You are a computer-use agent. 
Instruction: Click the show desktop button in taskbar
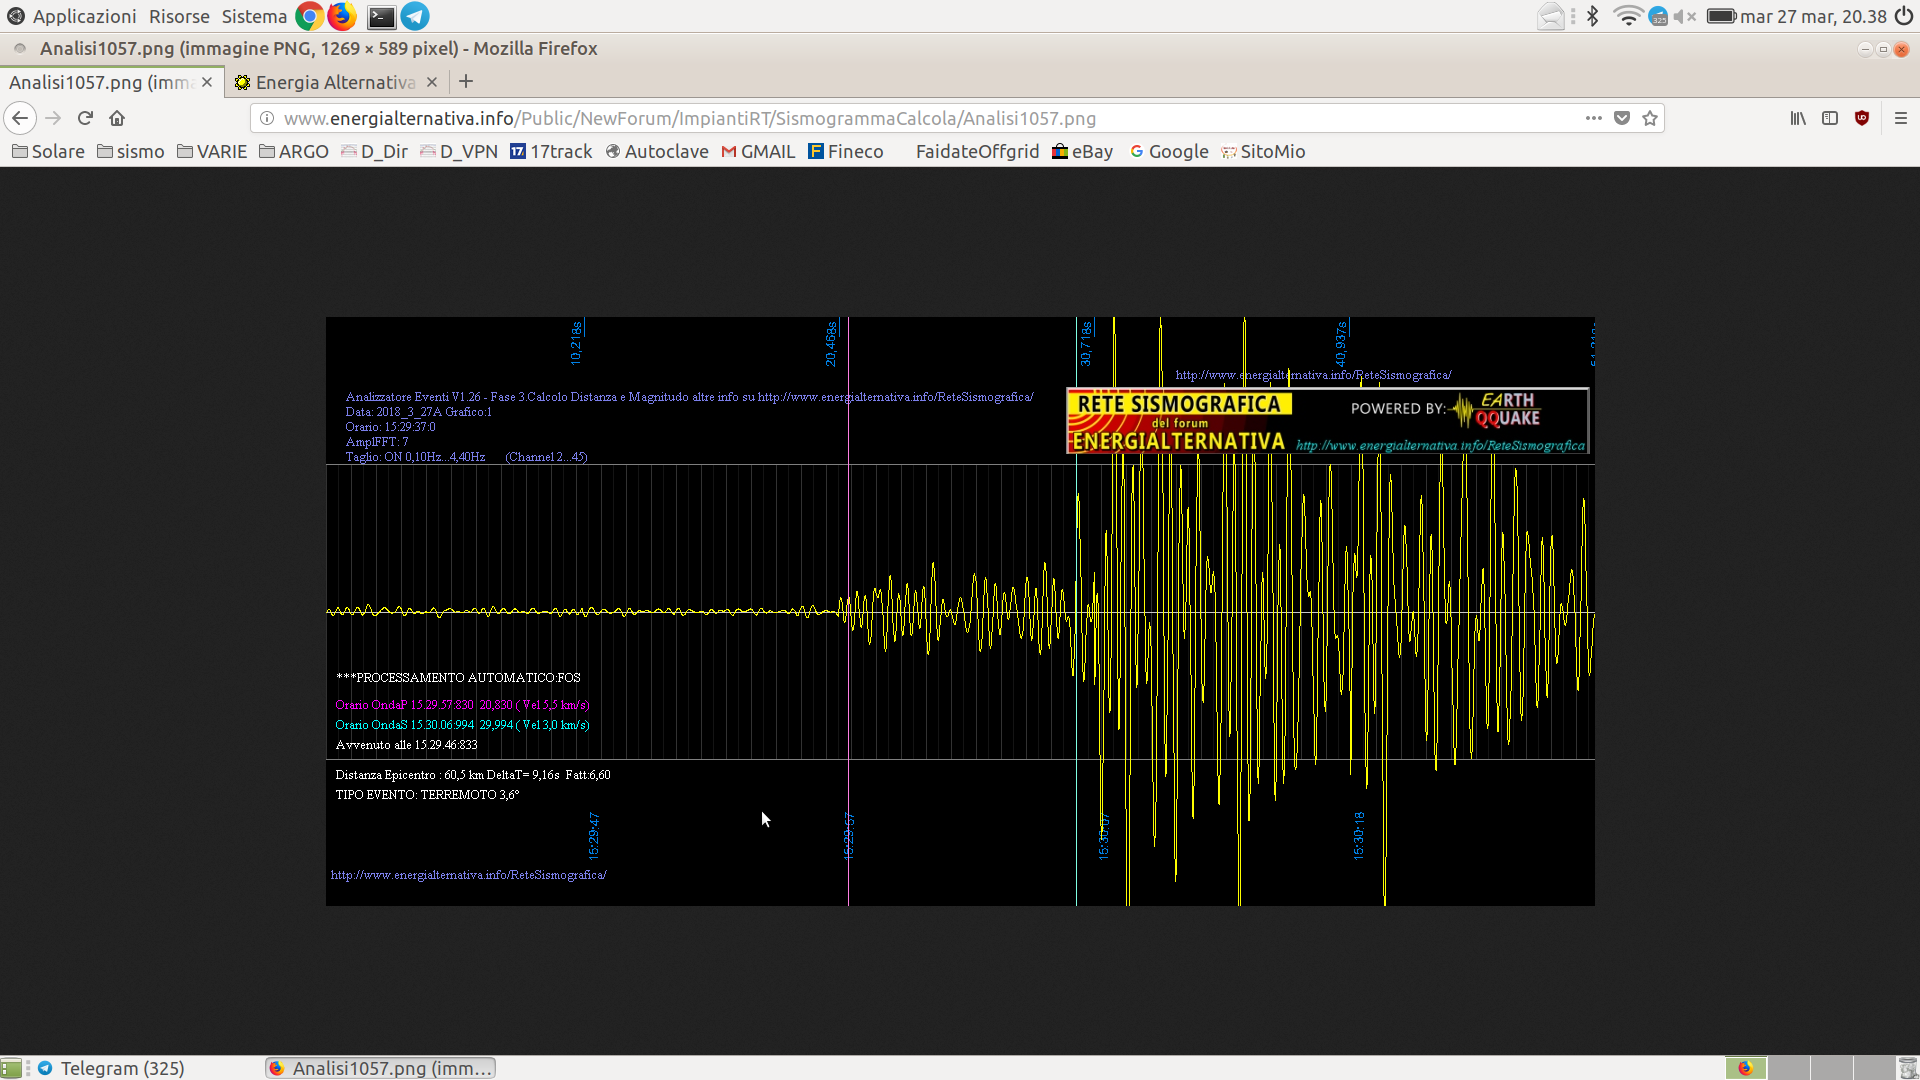pyautogui.click(x=11, y=1068)
